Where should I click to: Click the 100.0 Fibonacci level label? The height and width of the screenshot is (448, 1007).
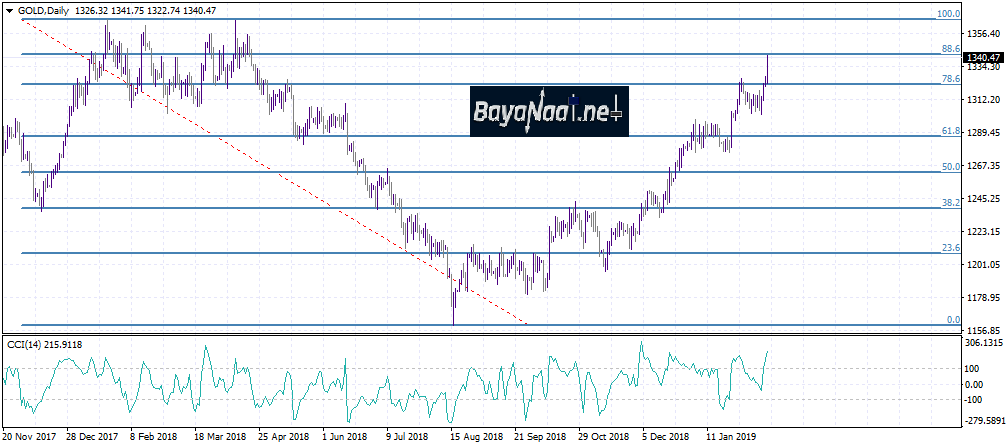click(949, 13)
